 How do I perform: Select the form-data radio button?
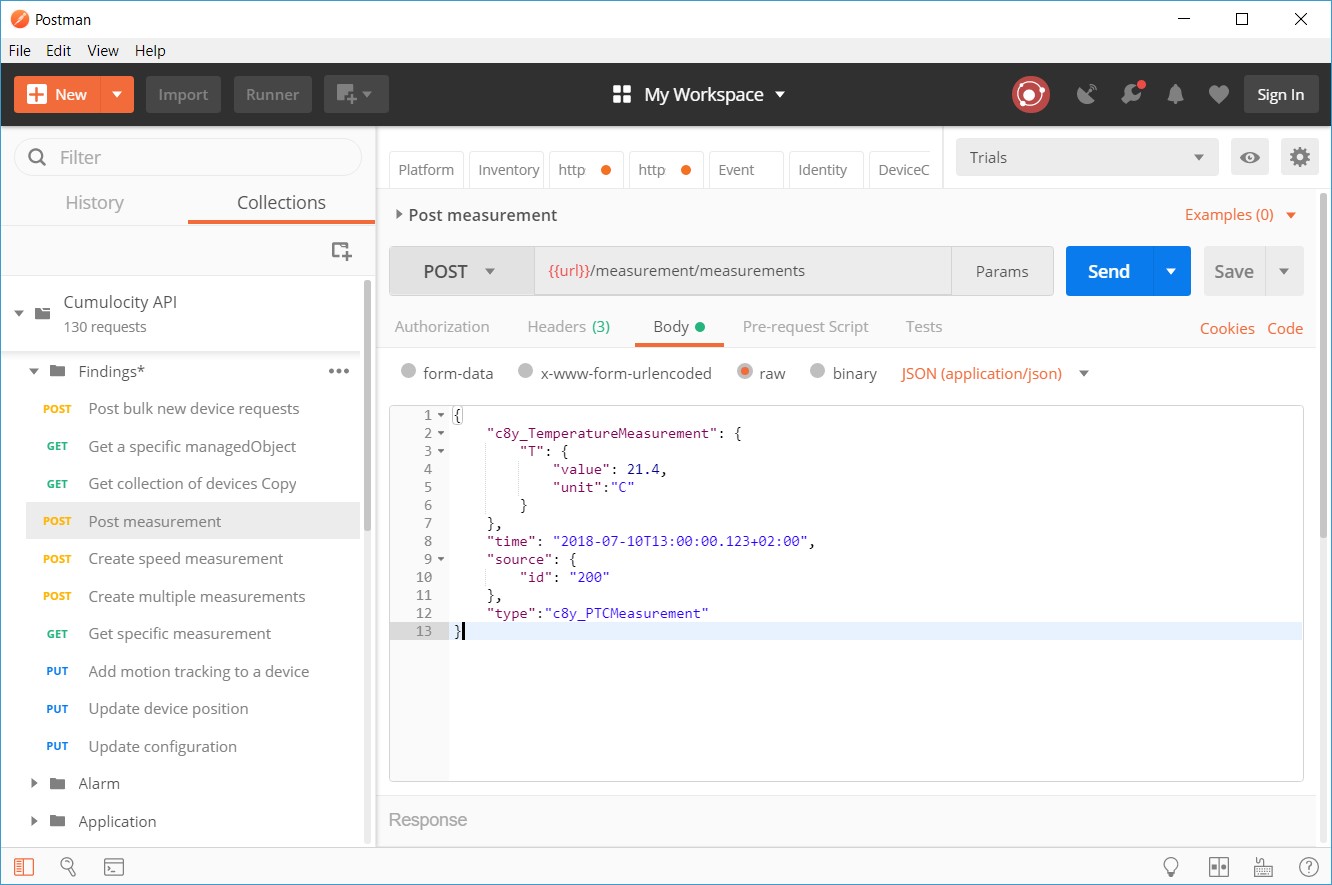point(408,372)
